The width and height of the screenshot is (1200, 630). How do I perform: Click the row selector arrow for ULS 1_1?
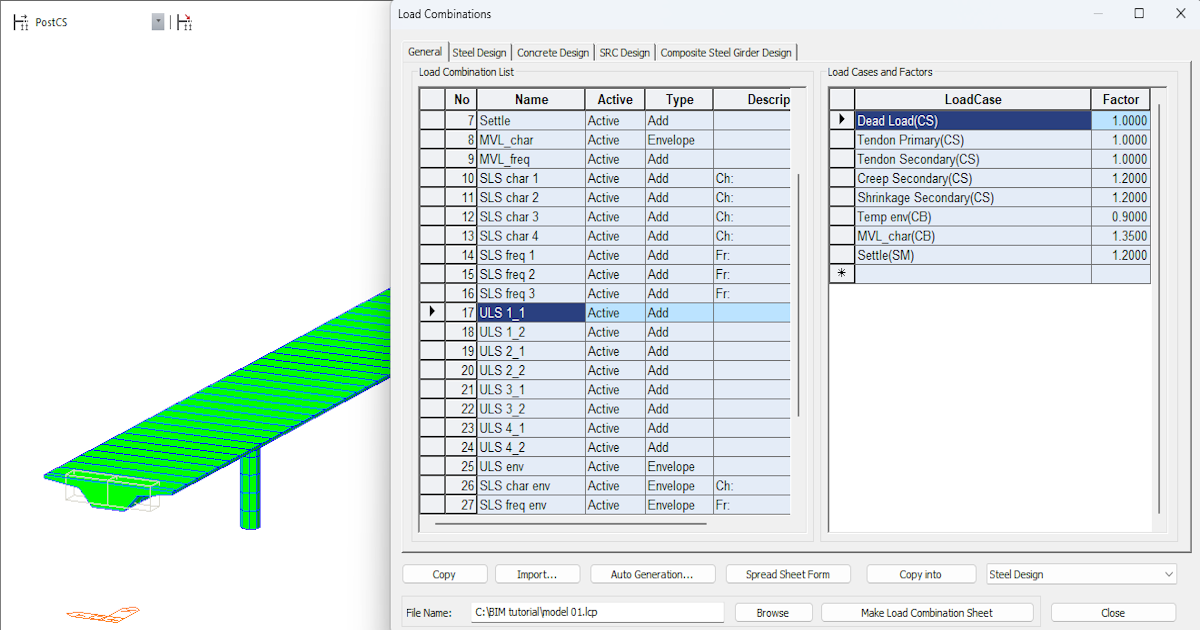click(x=432, y=313)
